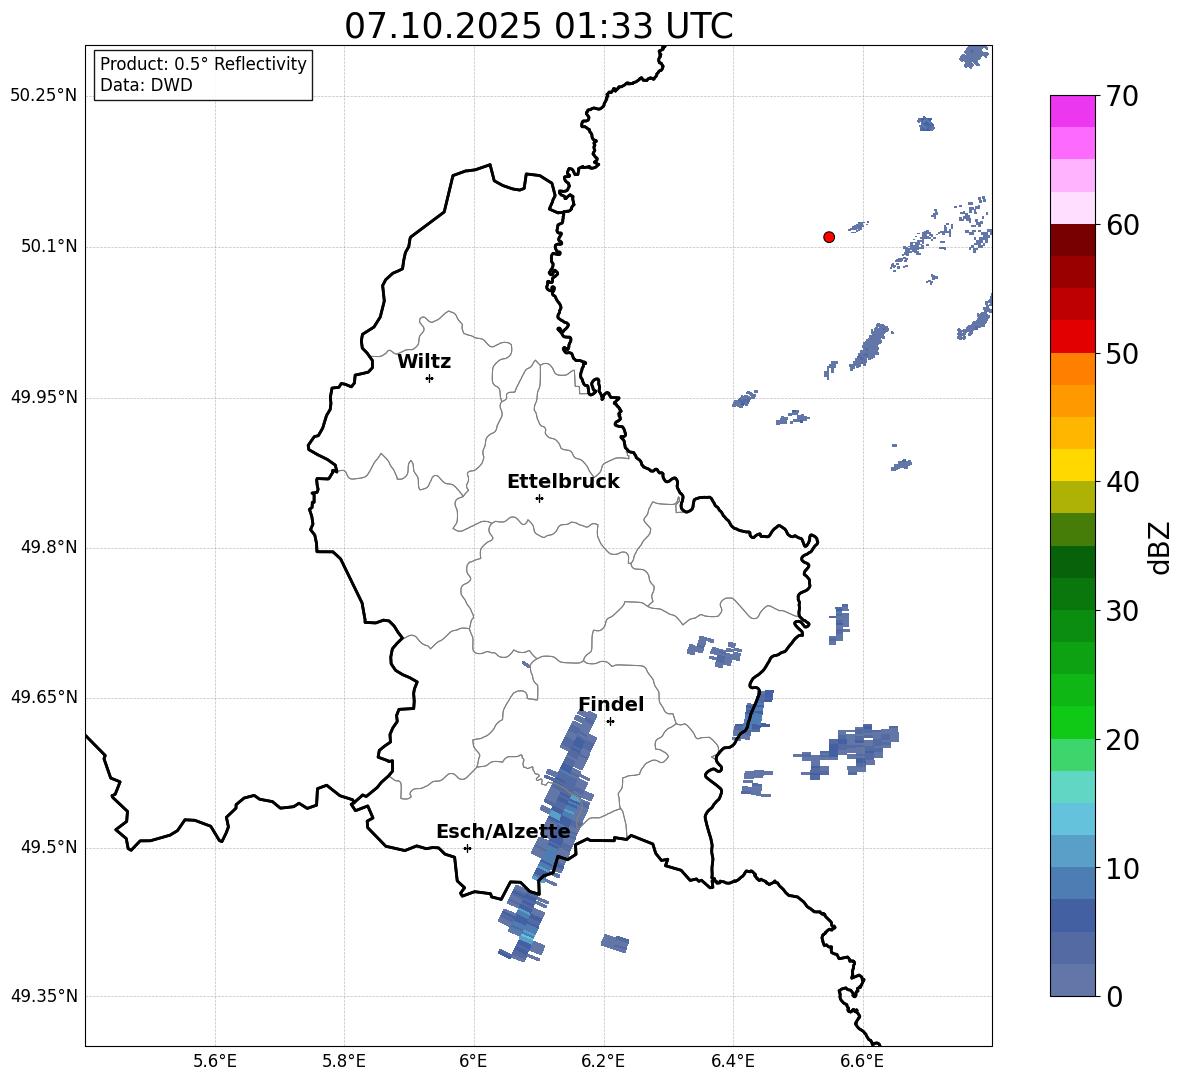Click the 5.8°E longitude label
The image size is (1184, 1081).
[344, 1061]
